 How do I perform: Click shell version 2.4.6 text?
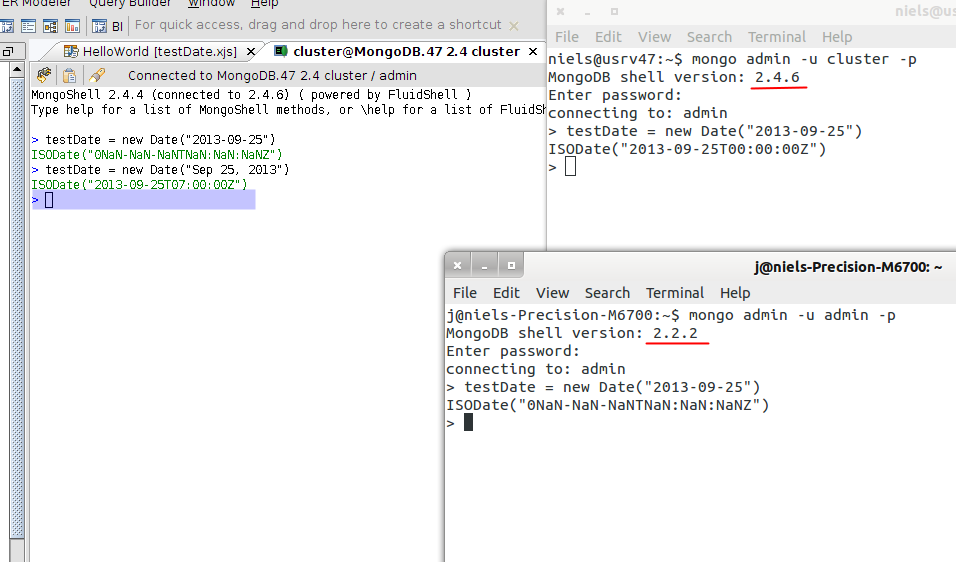click(777, 78)
